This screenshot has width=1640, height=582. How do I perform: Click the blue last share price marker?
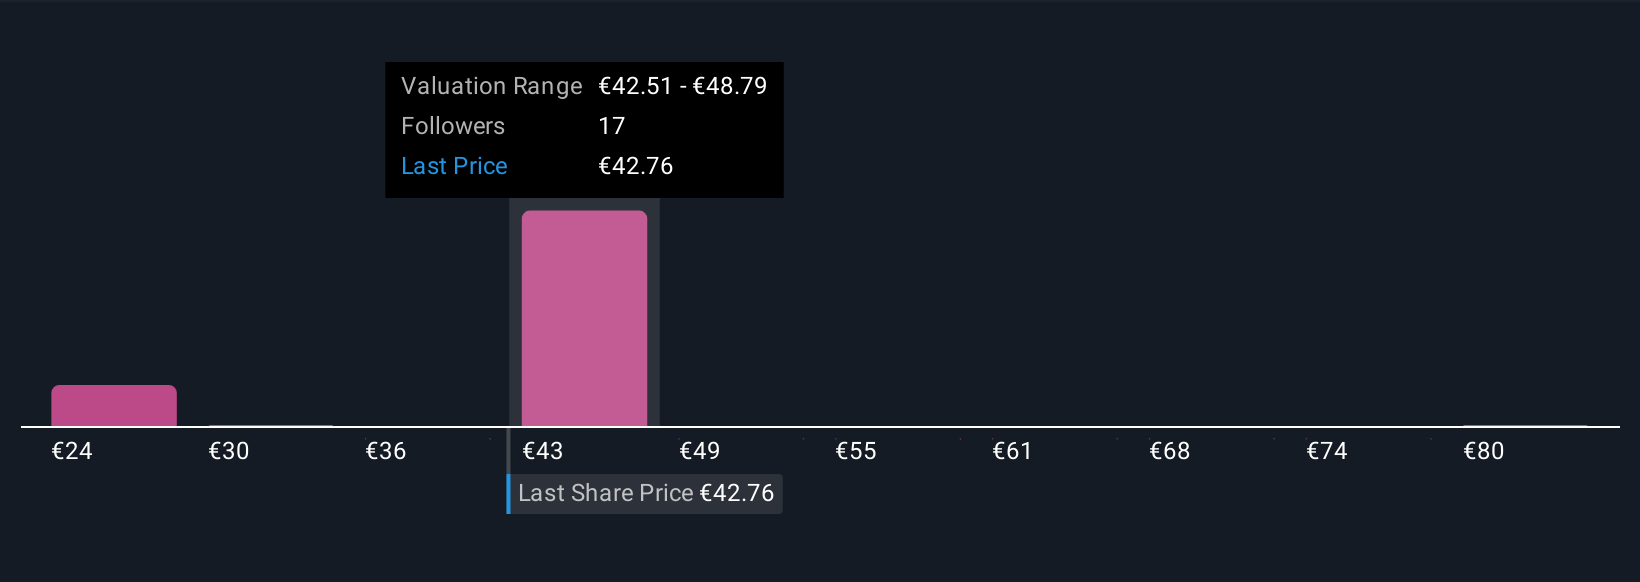[x=508, y=493]
